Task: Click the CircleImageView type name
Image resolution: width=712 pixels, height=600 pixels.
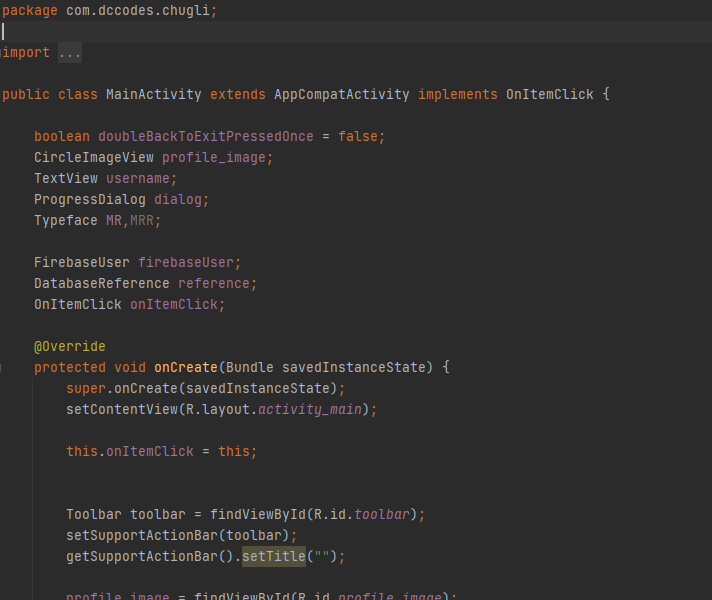Action: (94, 157)
